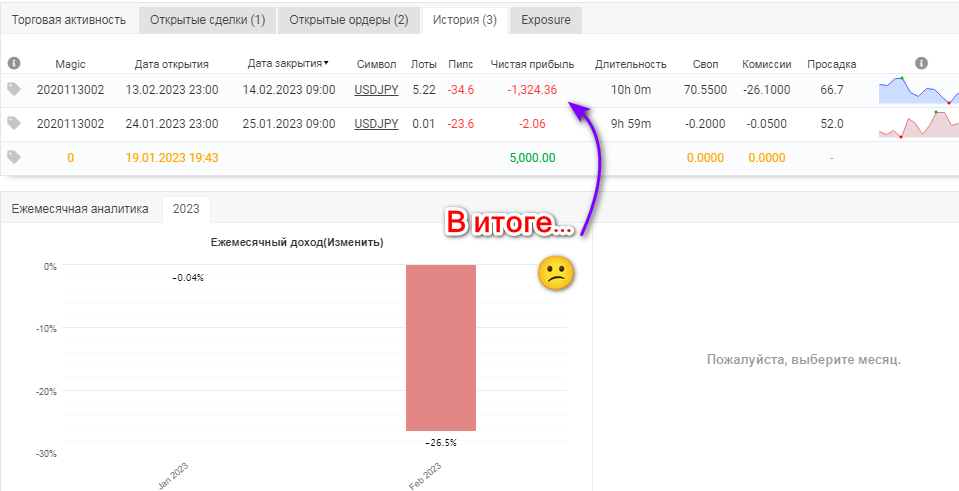Viewport: 959px width, 491px height.
Task: Select the Feb 2023 red bar
Action: click(440, 348)
